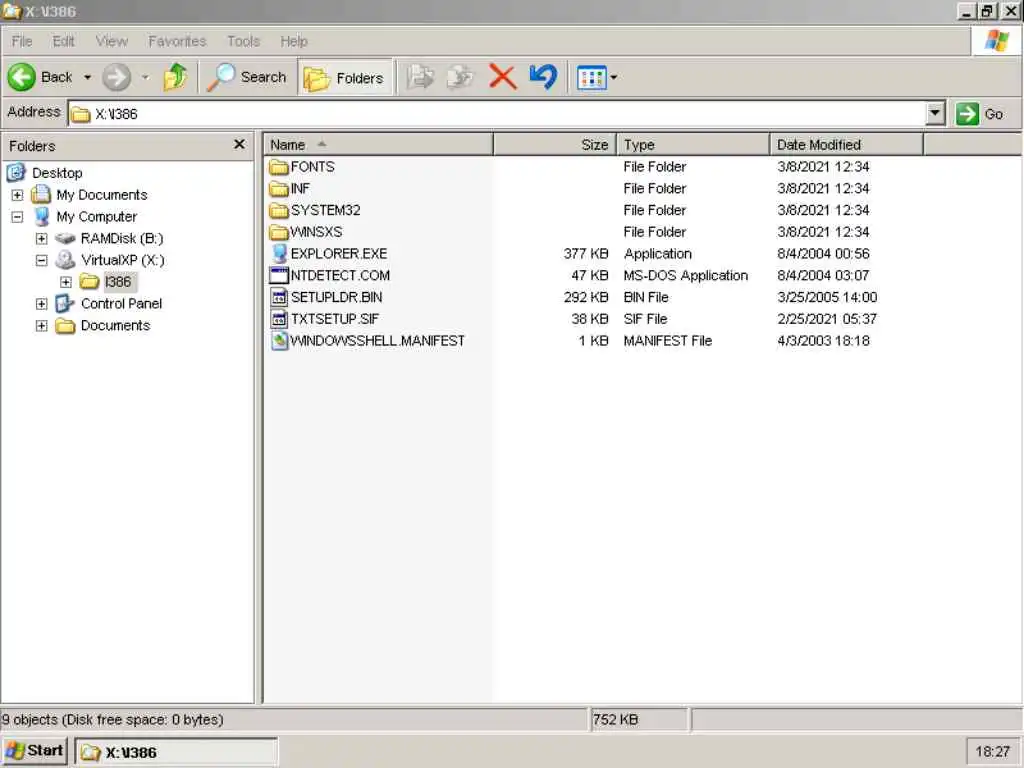The image size is (1024, 768).
Task: Click the 752 KB status bar entry
Action: (x=615, y=719)
